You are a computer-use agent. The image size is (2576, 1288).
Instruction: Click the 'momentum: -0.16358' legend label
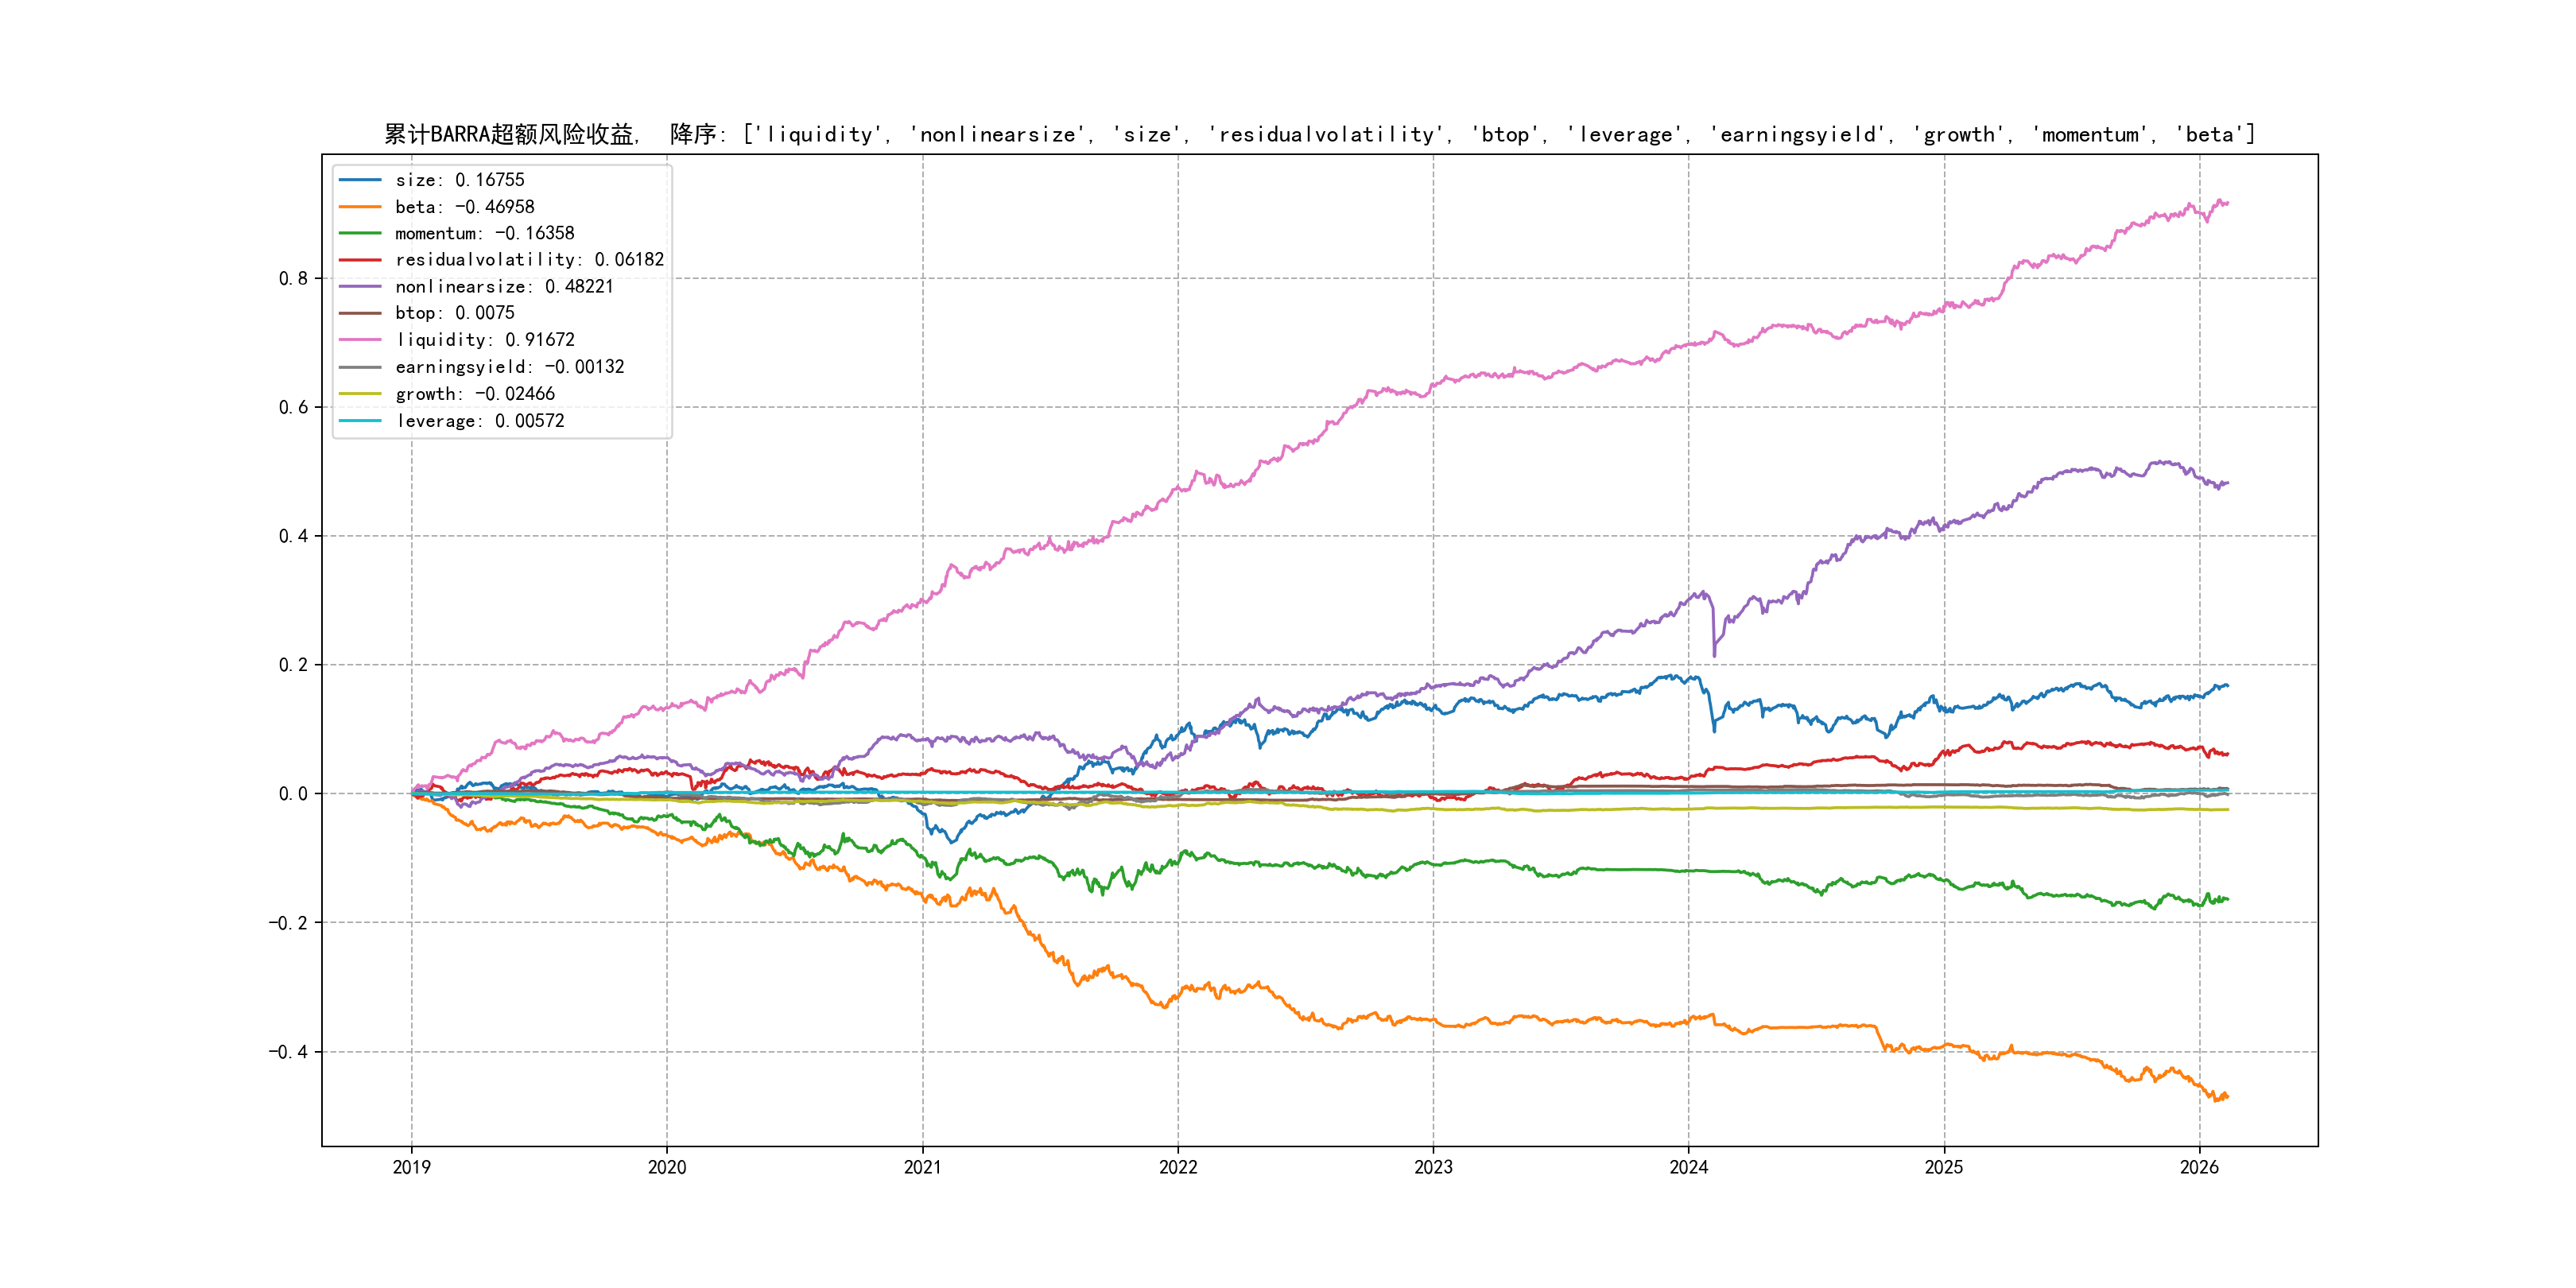pyautogui.click(x=484, y=233)
